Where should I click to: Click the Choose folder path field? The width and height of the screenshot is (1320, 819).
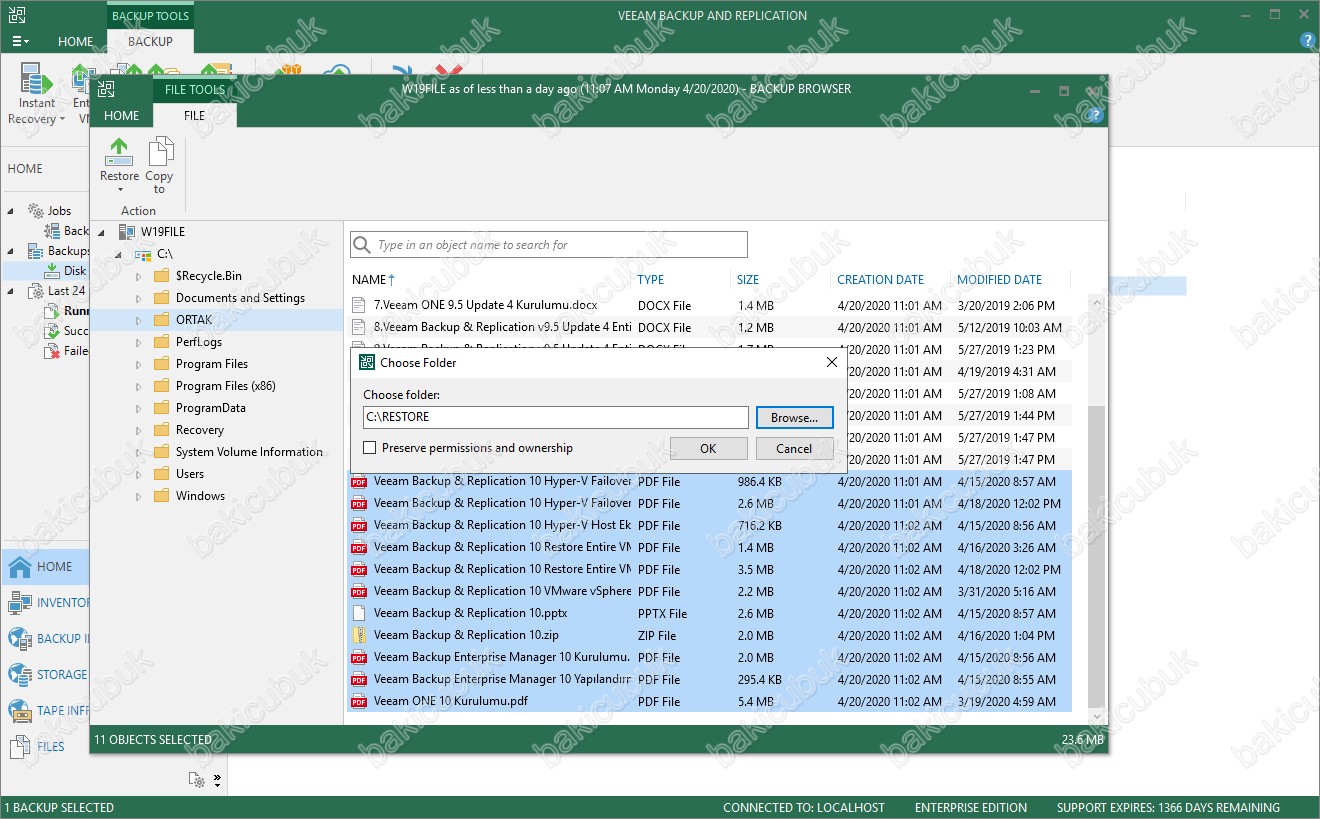[555, 417]
